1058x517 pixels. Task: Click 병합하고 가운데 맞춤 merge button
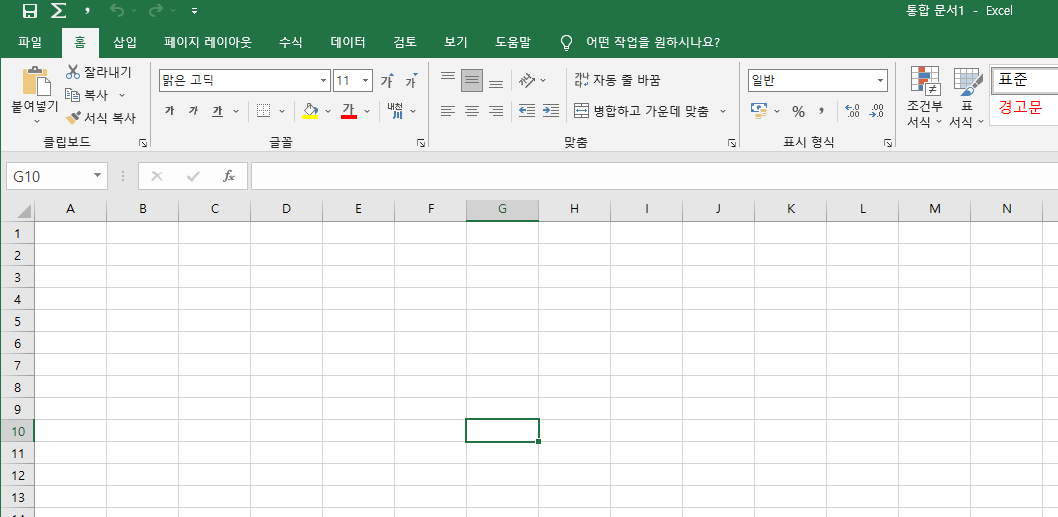point(641,111)
